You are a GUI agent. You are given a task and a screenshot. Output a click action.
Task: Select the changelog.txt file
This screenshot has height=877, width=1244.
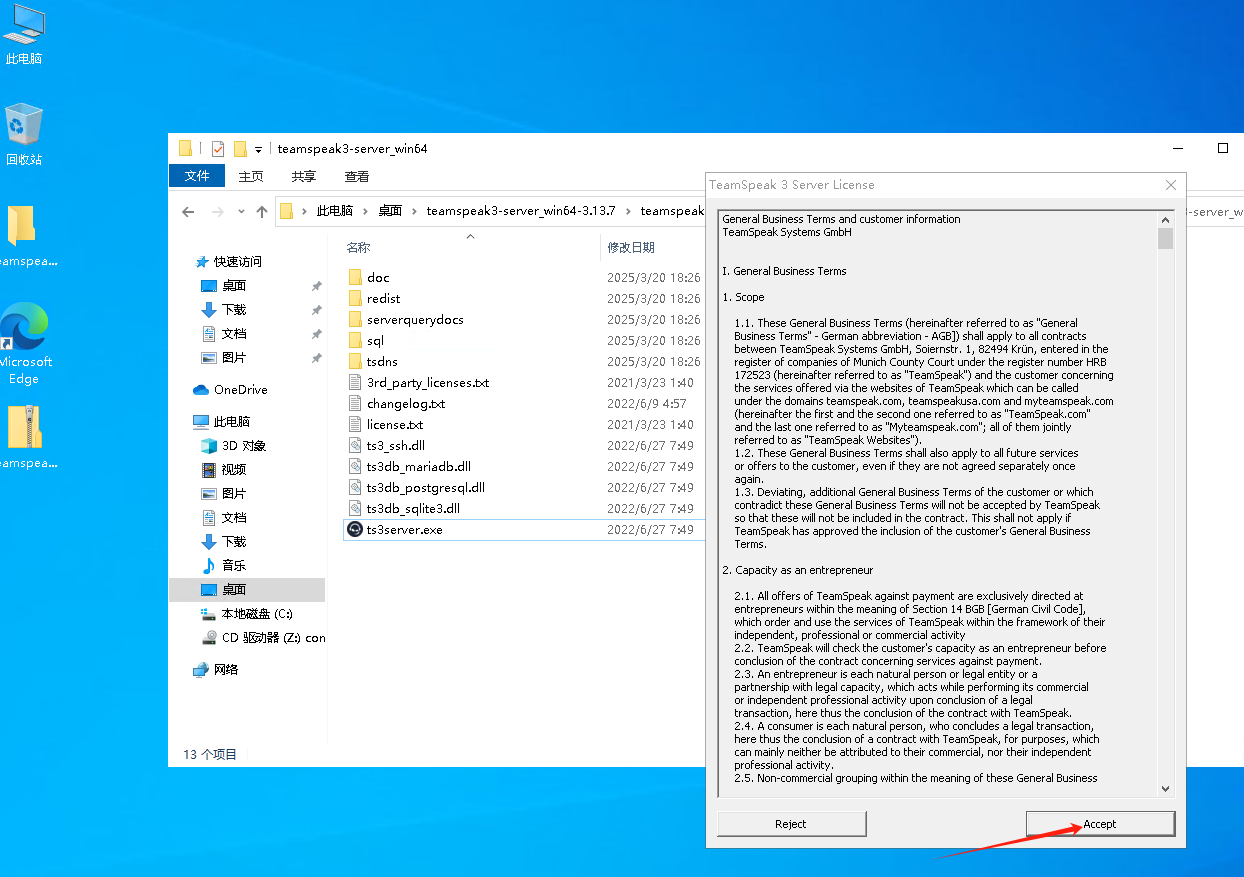point(406,404)
